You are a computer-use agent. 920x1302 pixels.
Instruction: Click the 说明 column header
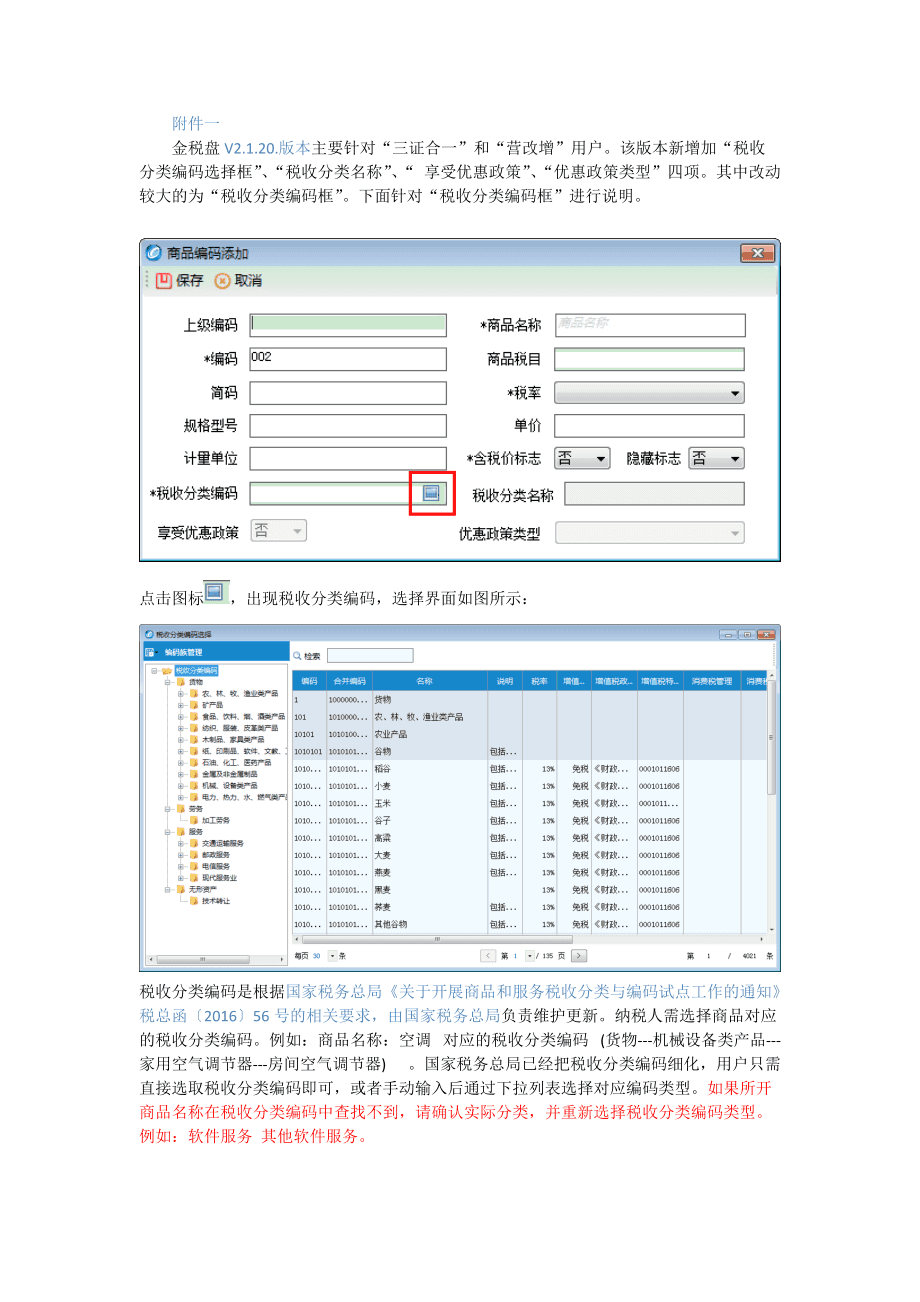(505, 681)
